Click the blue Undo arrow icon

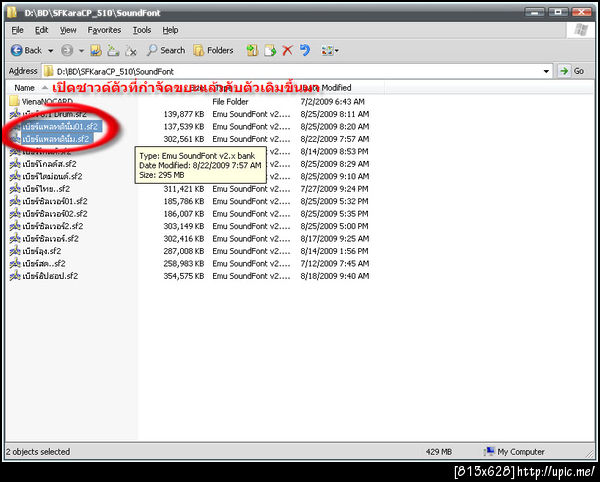(x=305, y=50)
